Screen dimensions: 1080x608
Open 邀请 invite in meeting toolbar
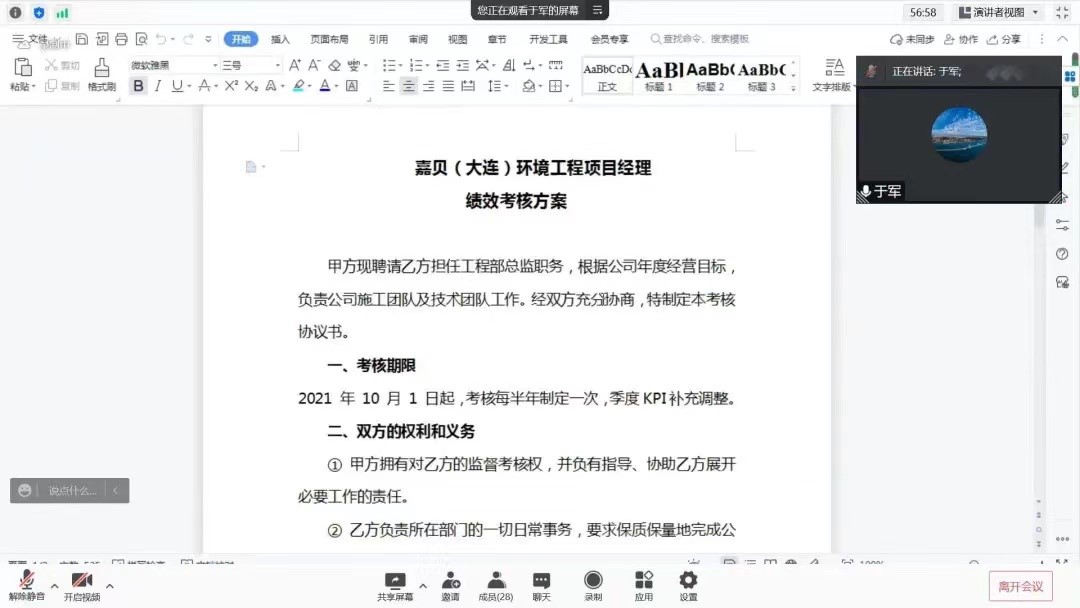pos(450,587)
